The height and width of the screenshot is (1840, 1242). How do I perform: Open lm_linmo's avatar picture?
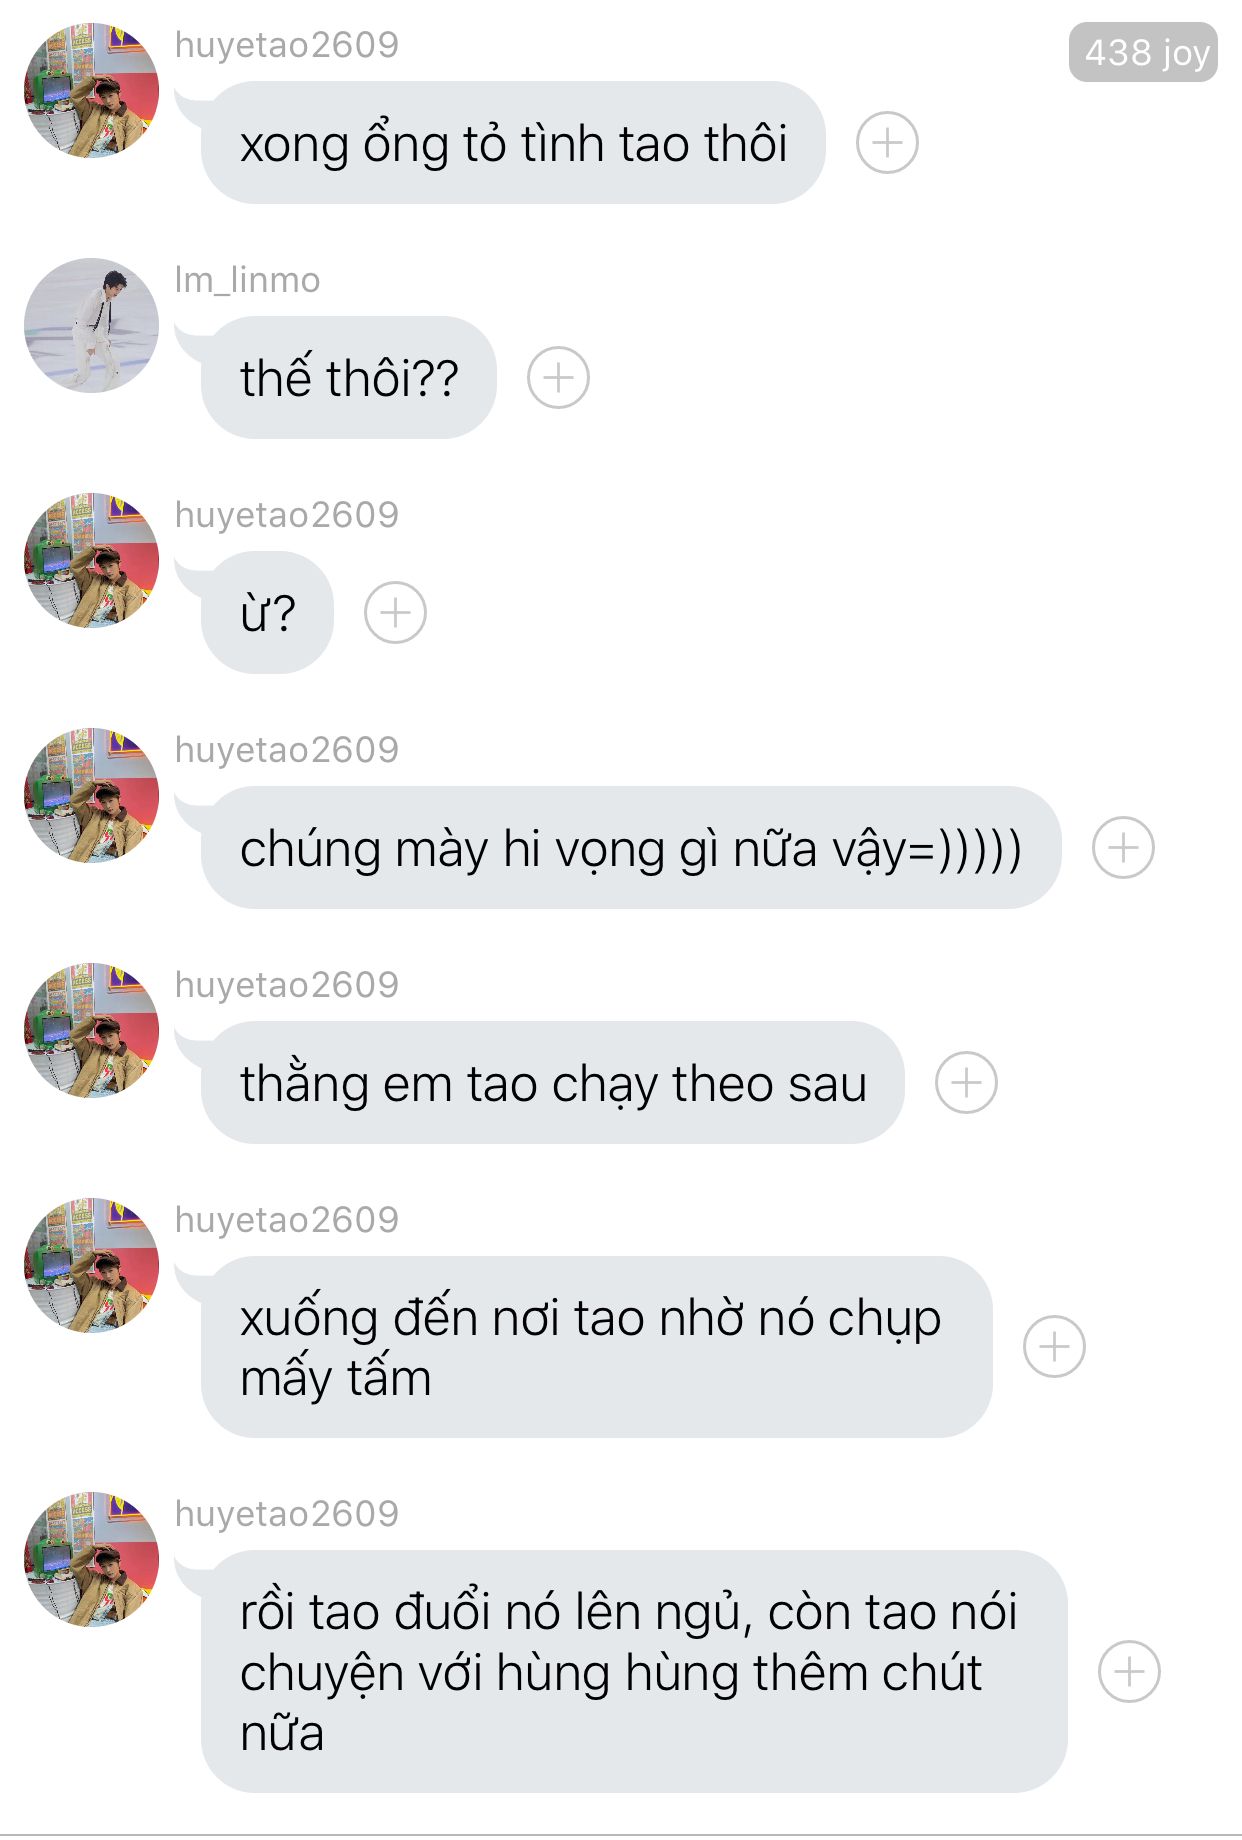coord(91,326)
